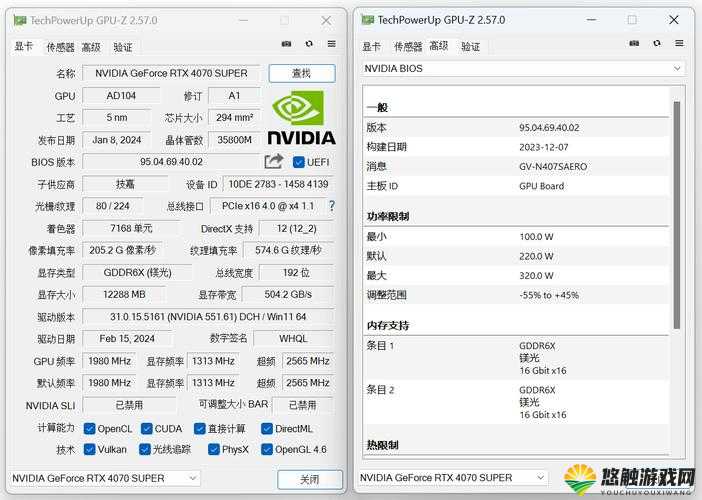The width and height of the screenshot is (702, 500).
Task: Toggle the 光线追踪 checkbox
Action: [145, 449]
